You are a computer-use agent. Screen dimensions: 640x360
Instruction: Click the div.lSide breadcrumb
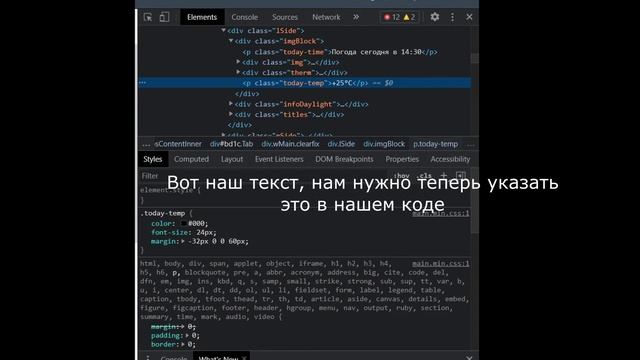[x=341, y=144]
